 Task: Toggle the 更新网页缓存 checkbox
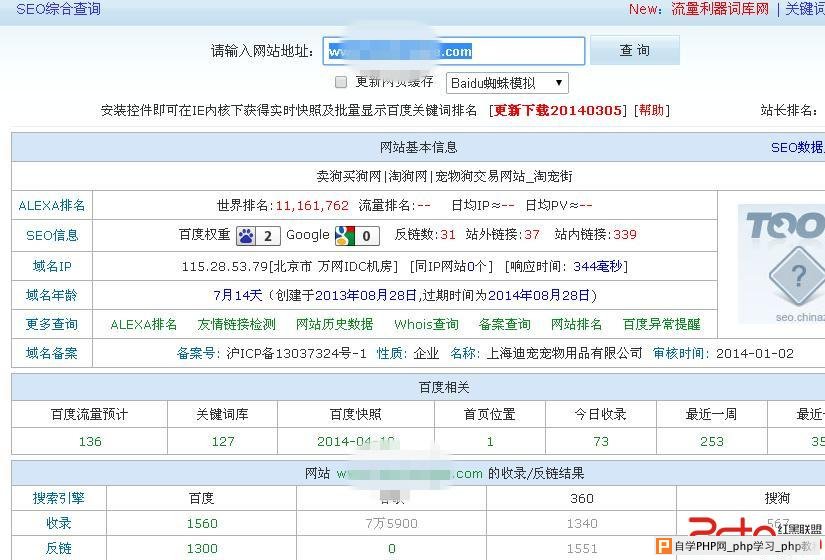point(341,82)
